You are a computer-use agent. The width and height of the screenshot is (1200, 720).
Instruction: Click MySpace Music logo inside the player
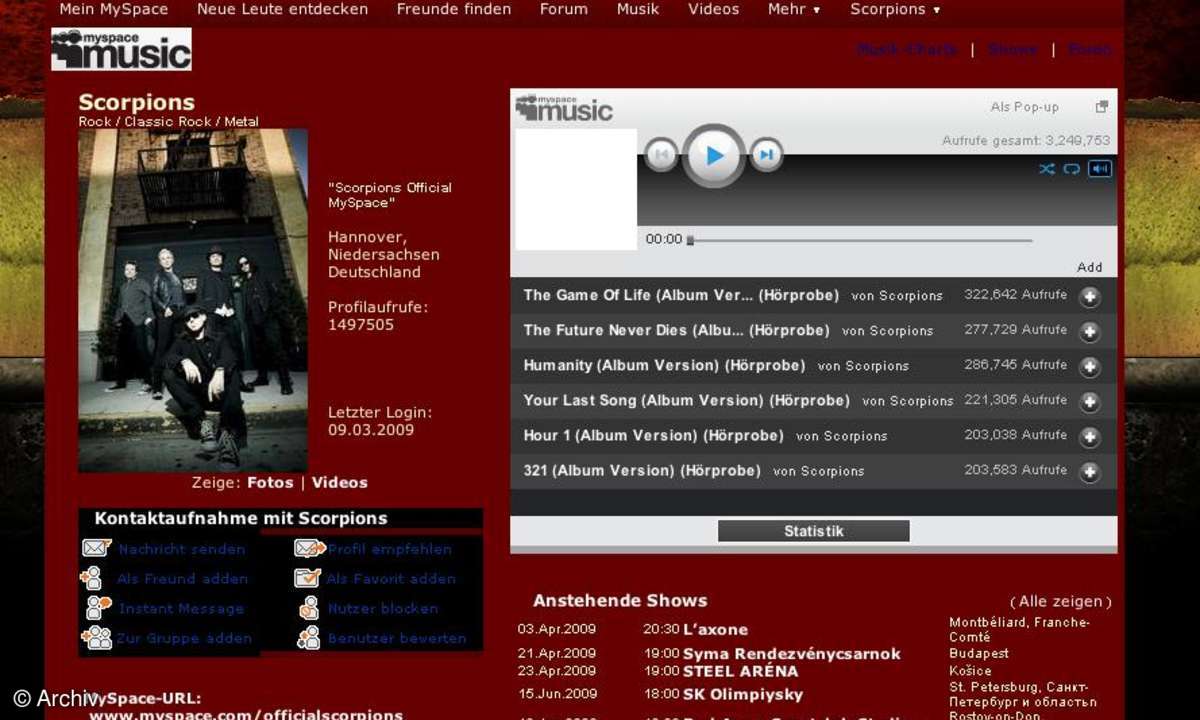pyautogui.click(x=564, y=108)
